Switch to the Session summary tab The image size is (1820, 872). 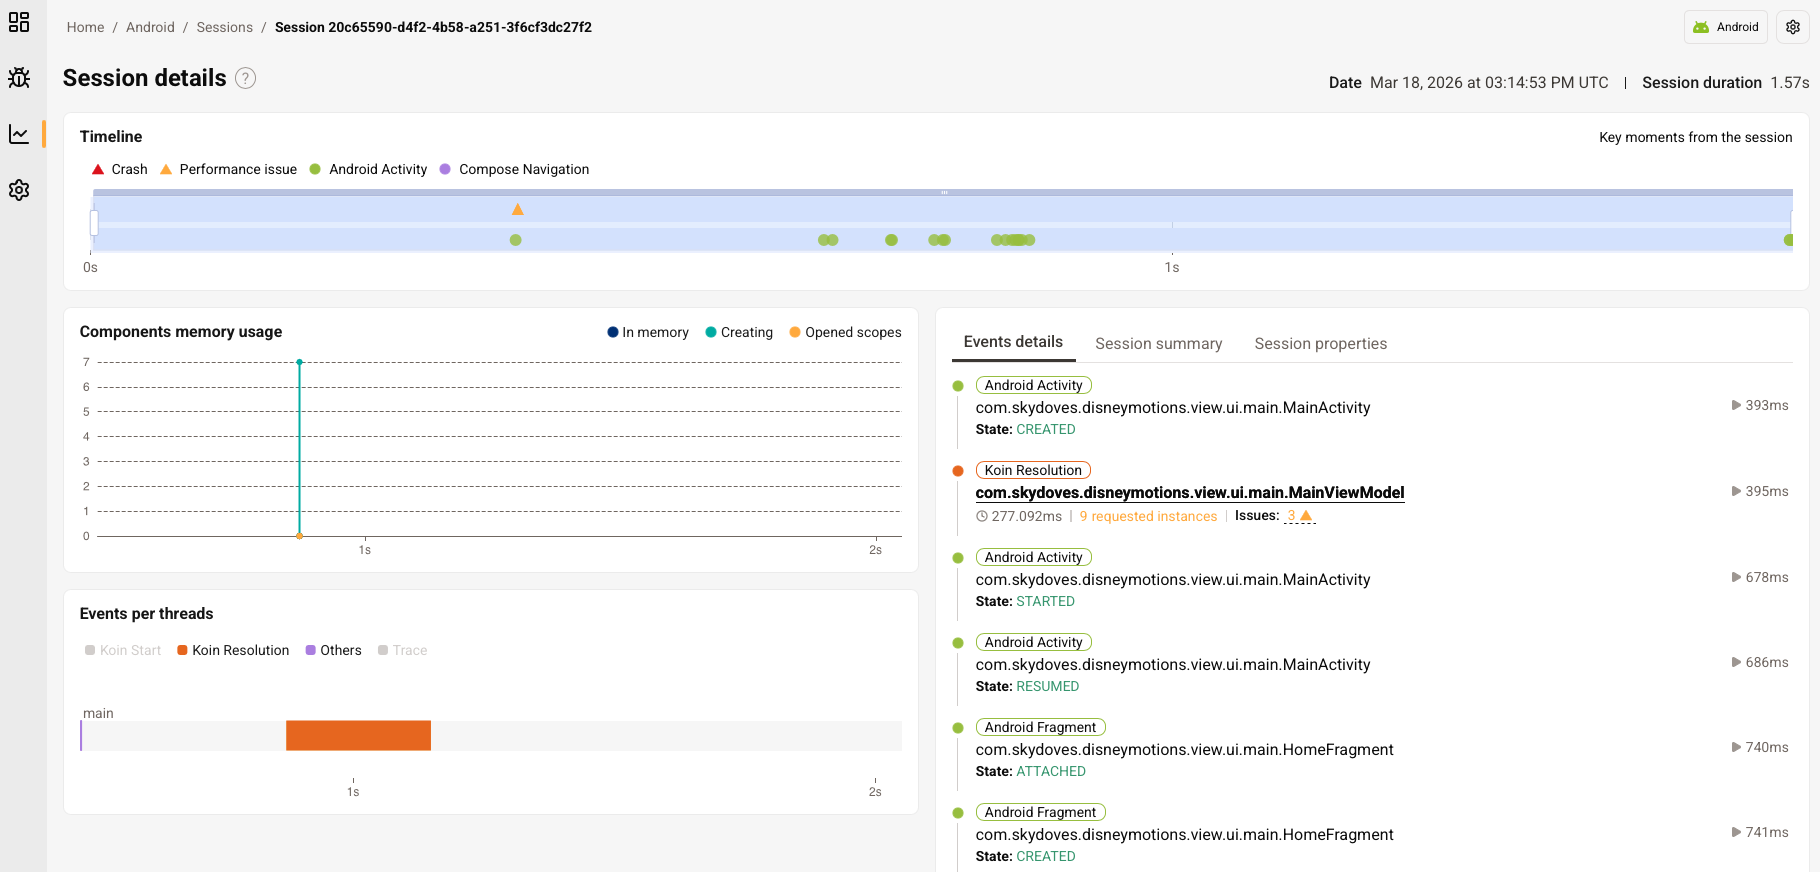1158,344
